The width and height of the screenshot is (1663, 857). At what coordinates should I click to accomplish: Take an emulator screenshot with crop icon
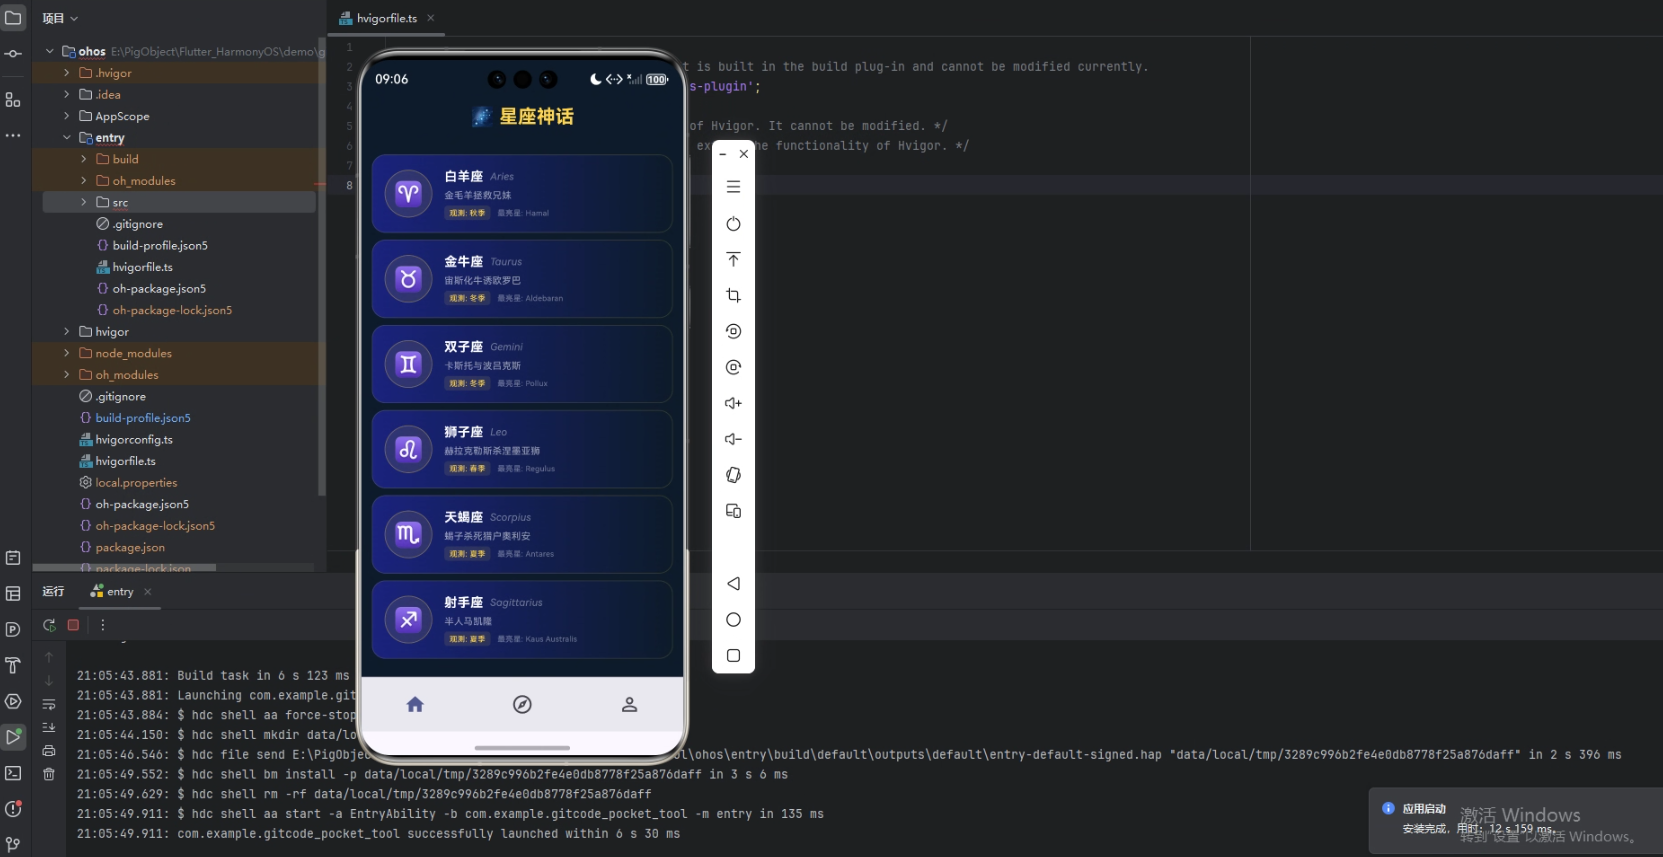coord(733,295)
